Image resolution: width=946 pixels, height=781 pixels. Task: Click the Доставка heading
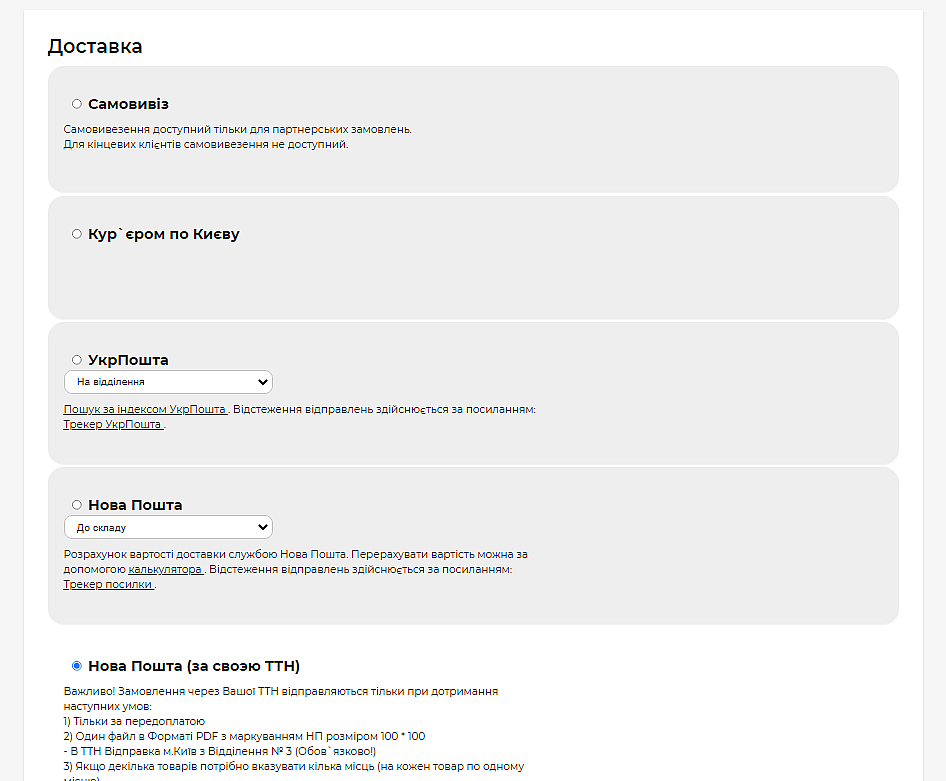click(95, 46)
